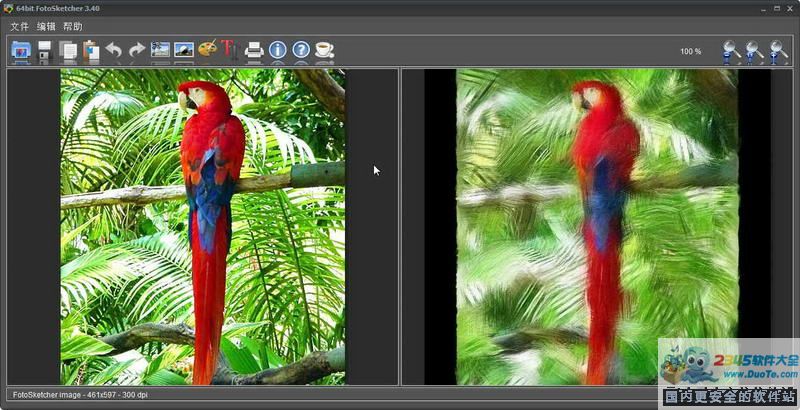Click the leftmost magnifier zoom icon
Image resolution: width=800 pixels, height=410 pixels.
(x=731, y=51)
